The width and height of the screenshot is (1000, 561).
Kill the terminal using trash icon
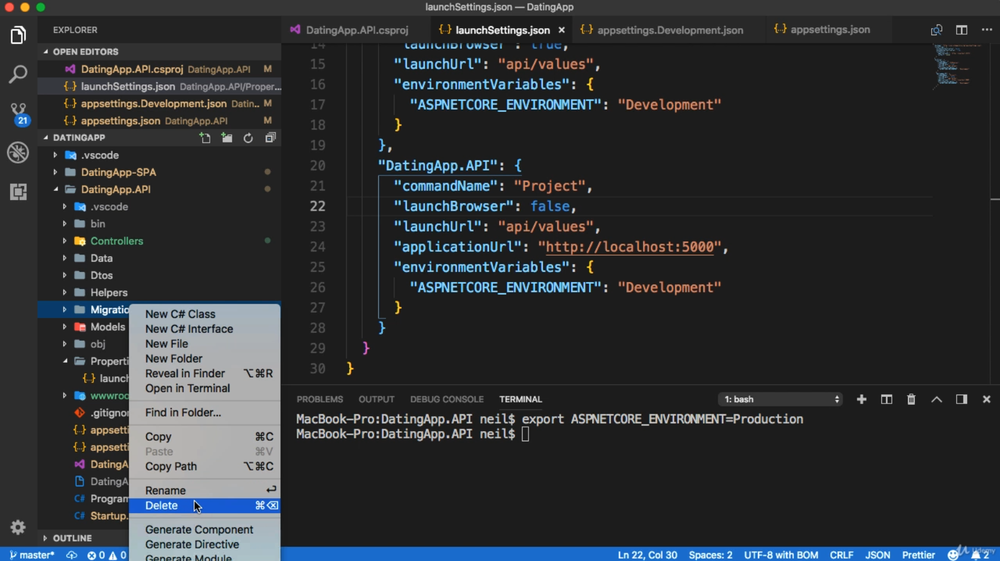(x=911, y=399)
